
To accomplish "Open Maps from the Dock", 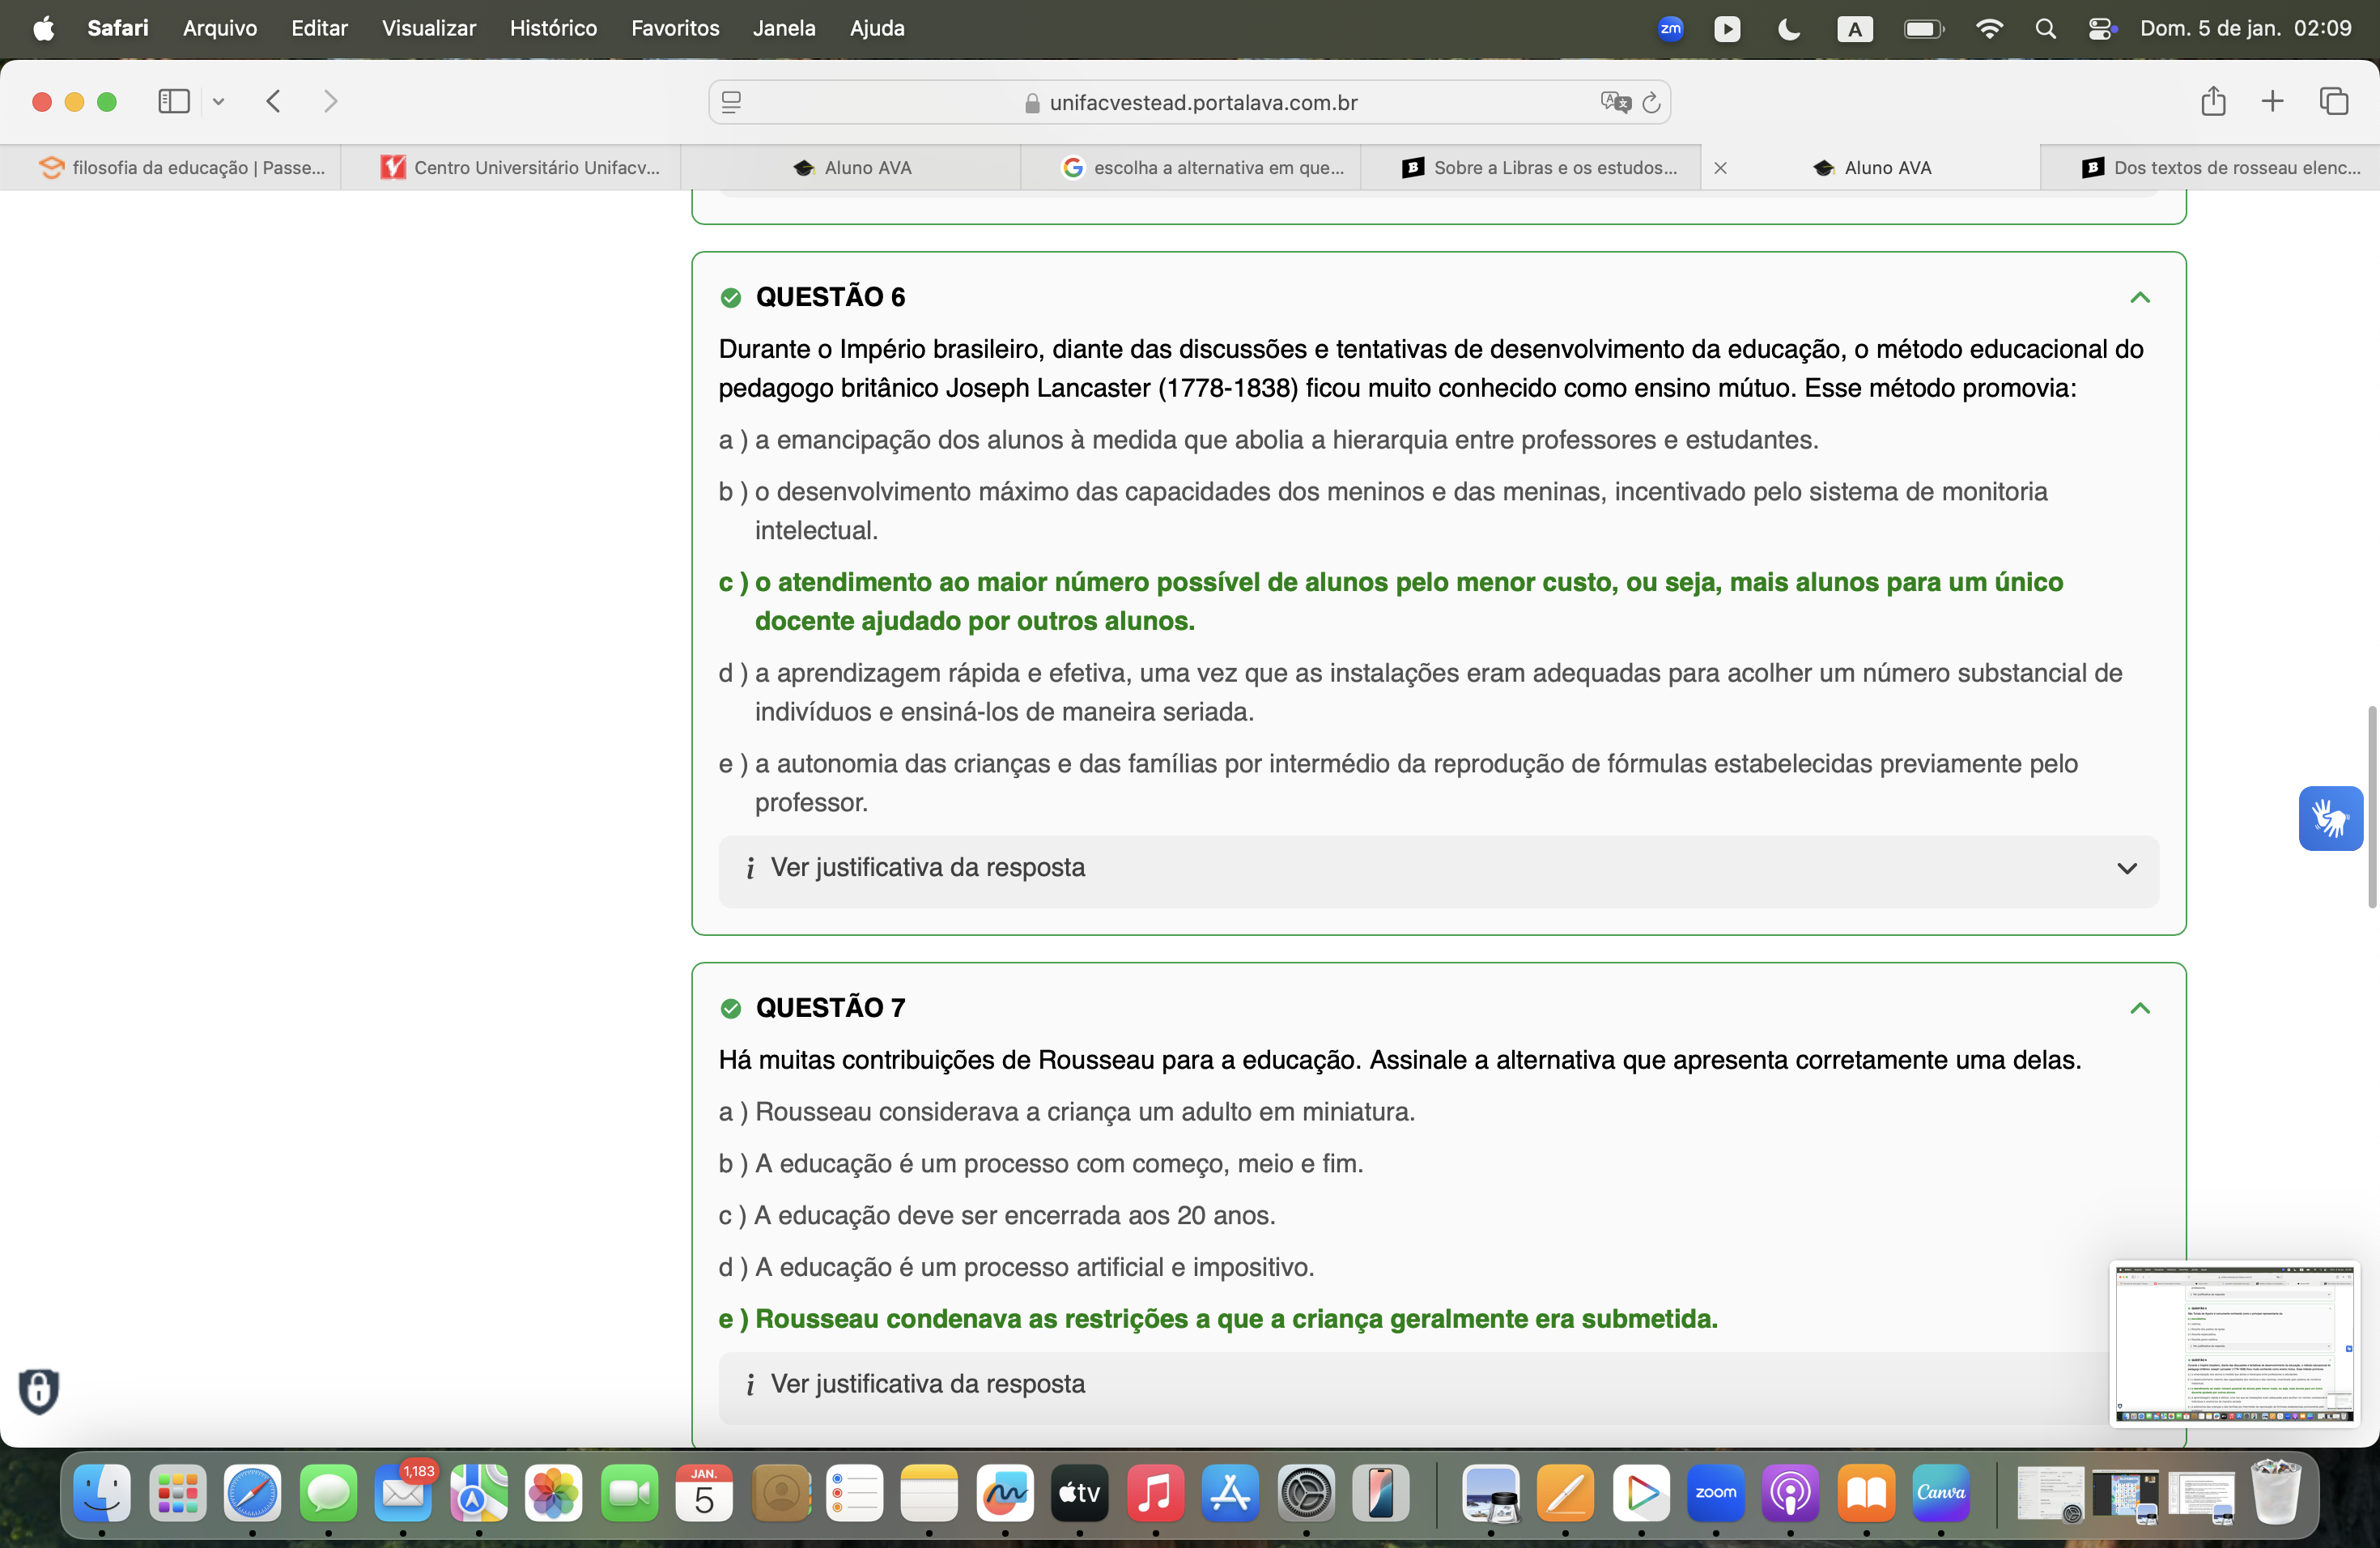I will point(479,1494).
